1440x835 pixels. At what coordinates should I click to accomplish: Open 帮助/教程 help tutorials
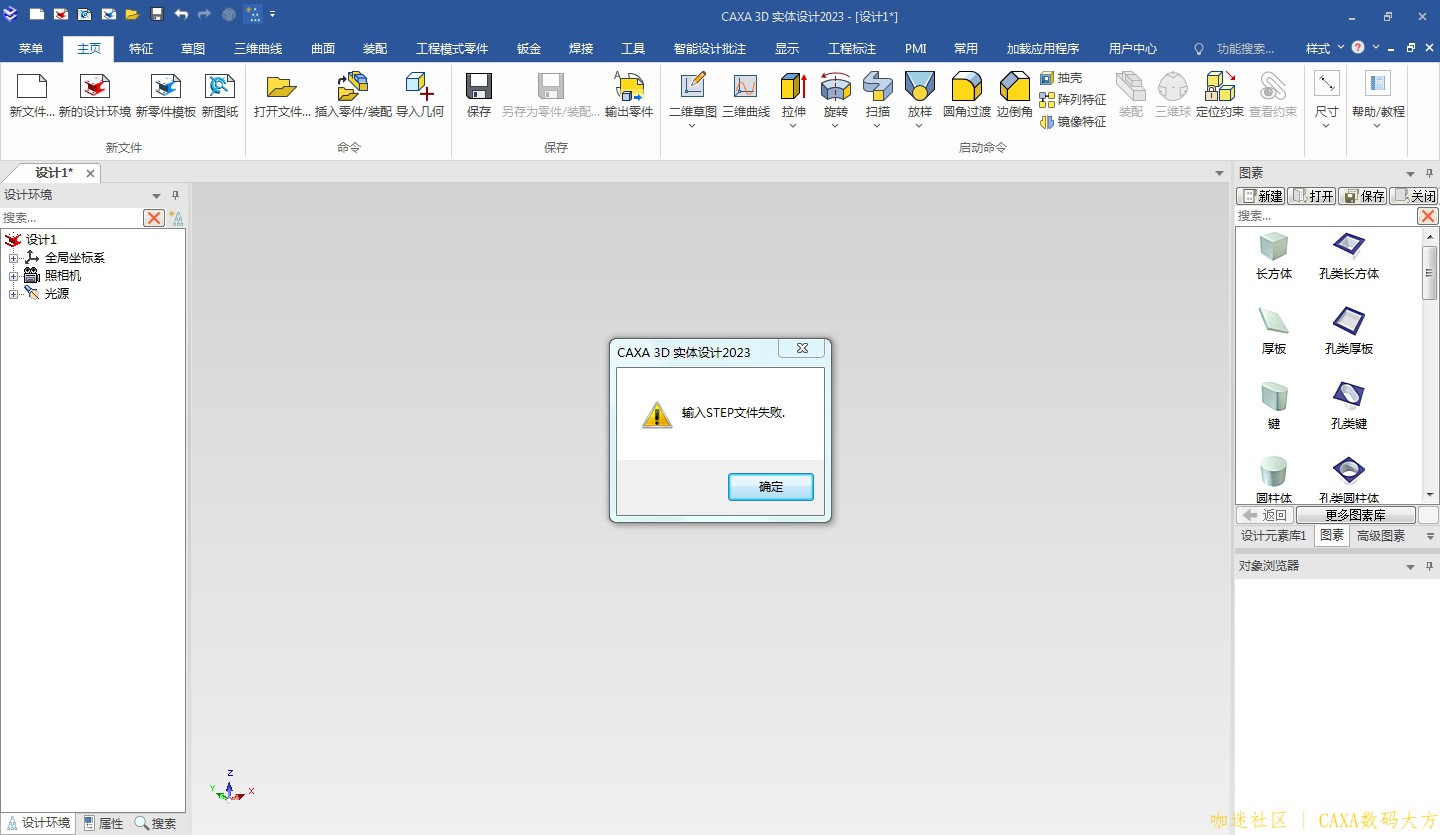1378,96
